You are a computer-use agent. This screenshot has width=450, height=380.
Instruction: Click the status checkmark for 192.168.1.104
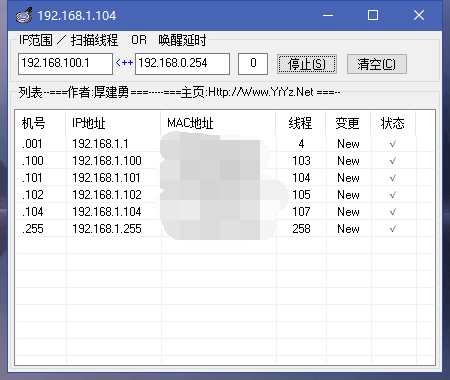[393, 212]
